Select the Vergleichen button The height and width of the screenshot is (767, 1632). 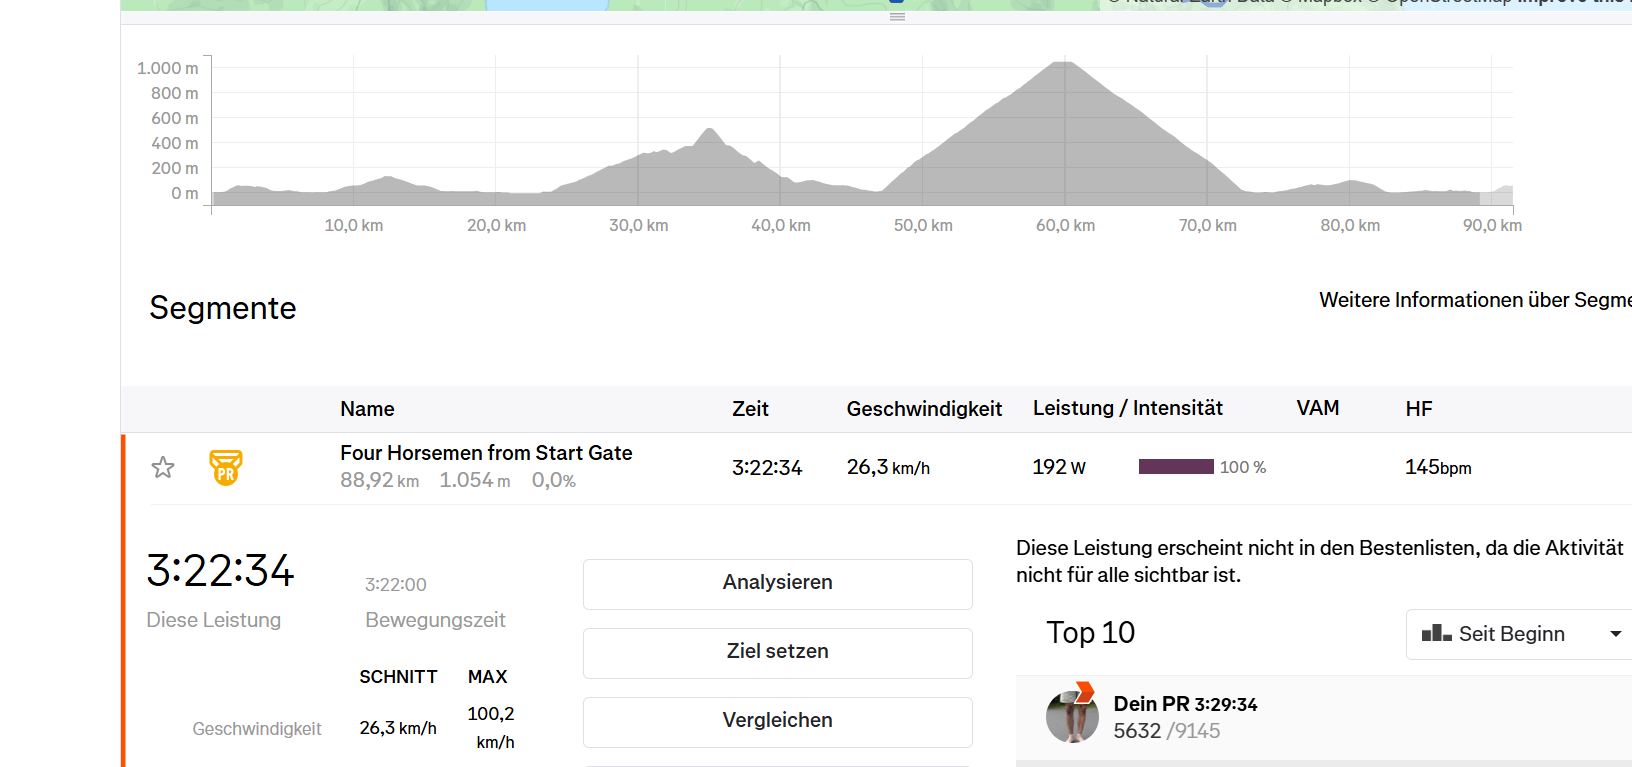click(777, 721)
